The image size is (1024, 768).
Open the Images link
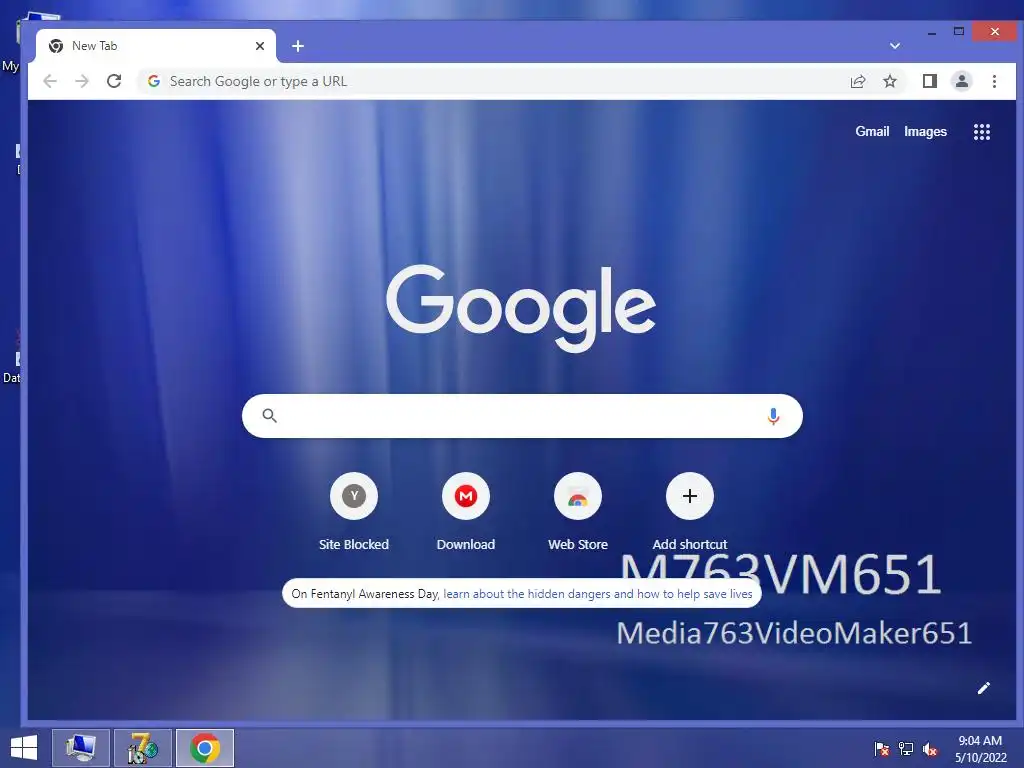tap(925, 131)
